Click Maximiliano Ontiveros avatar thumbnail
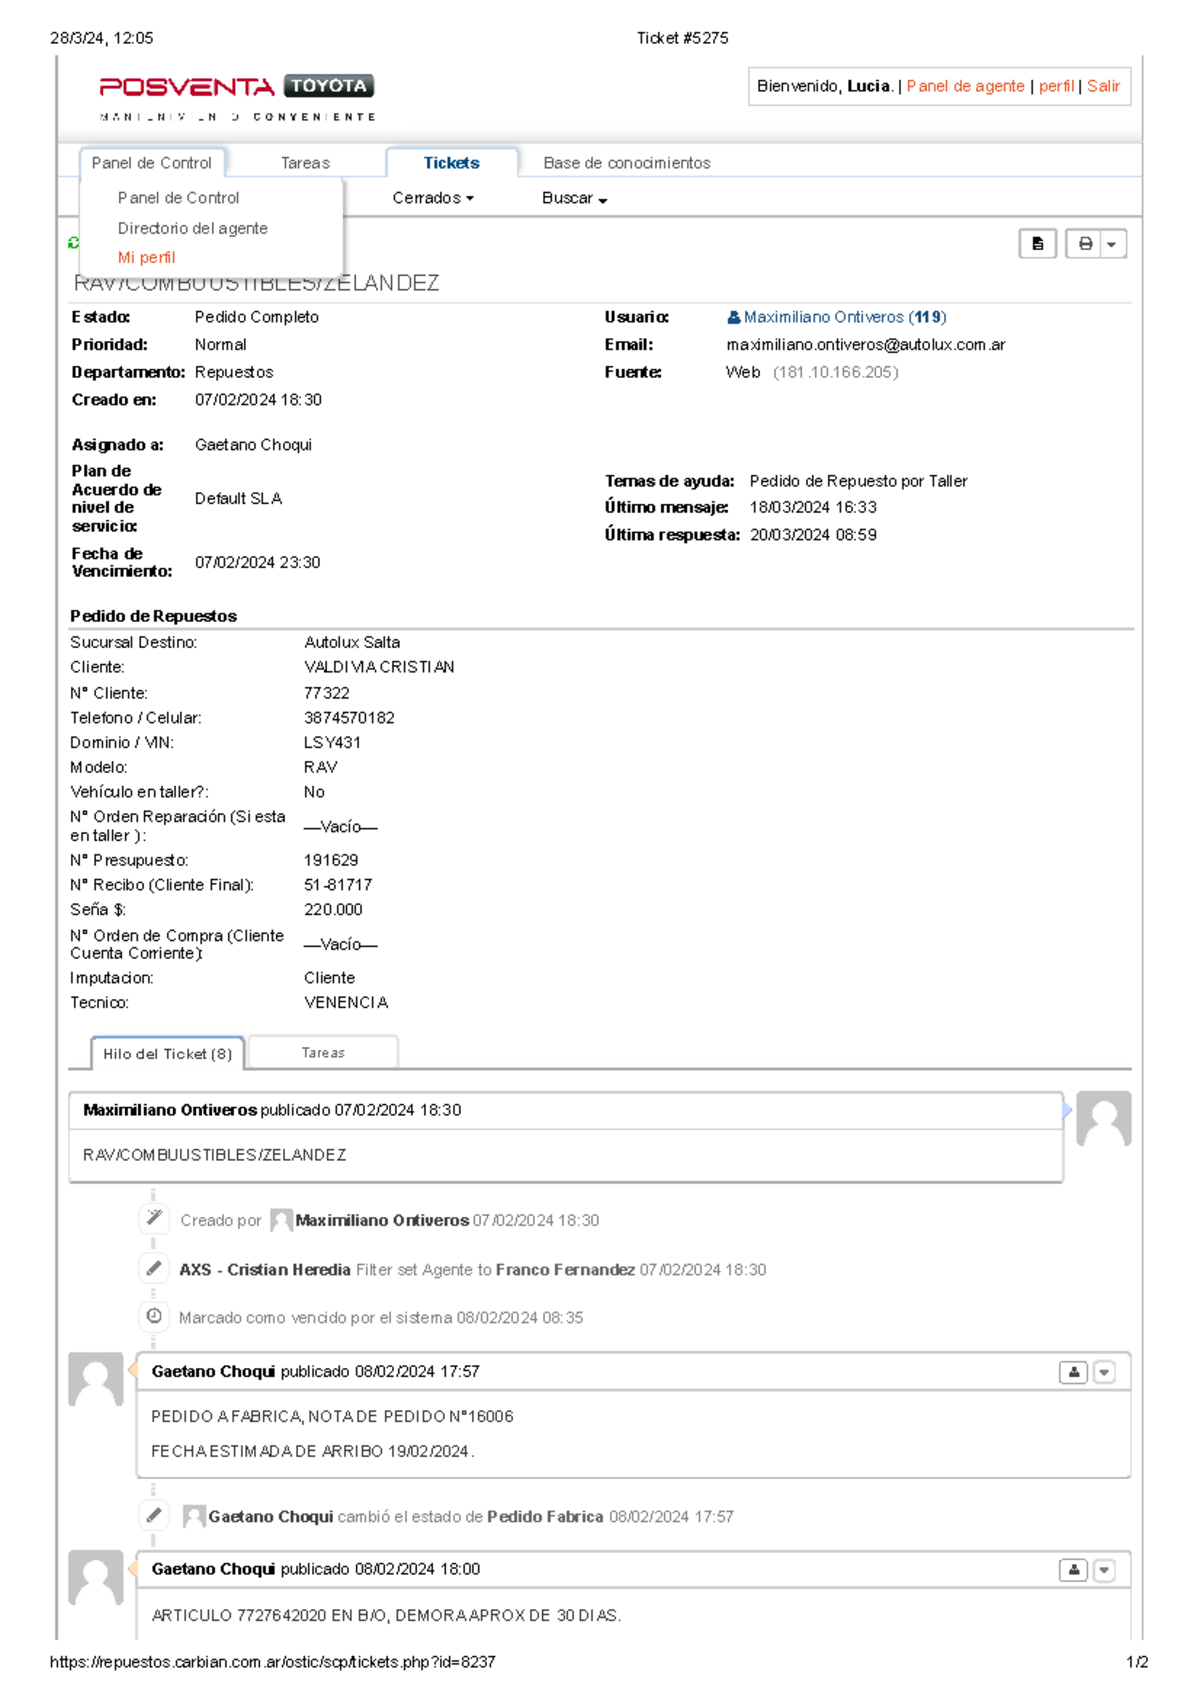 (x=1103, y=1119)
